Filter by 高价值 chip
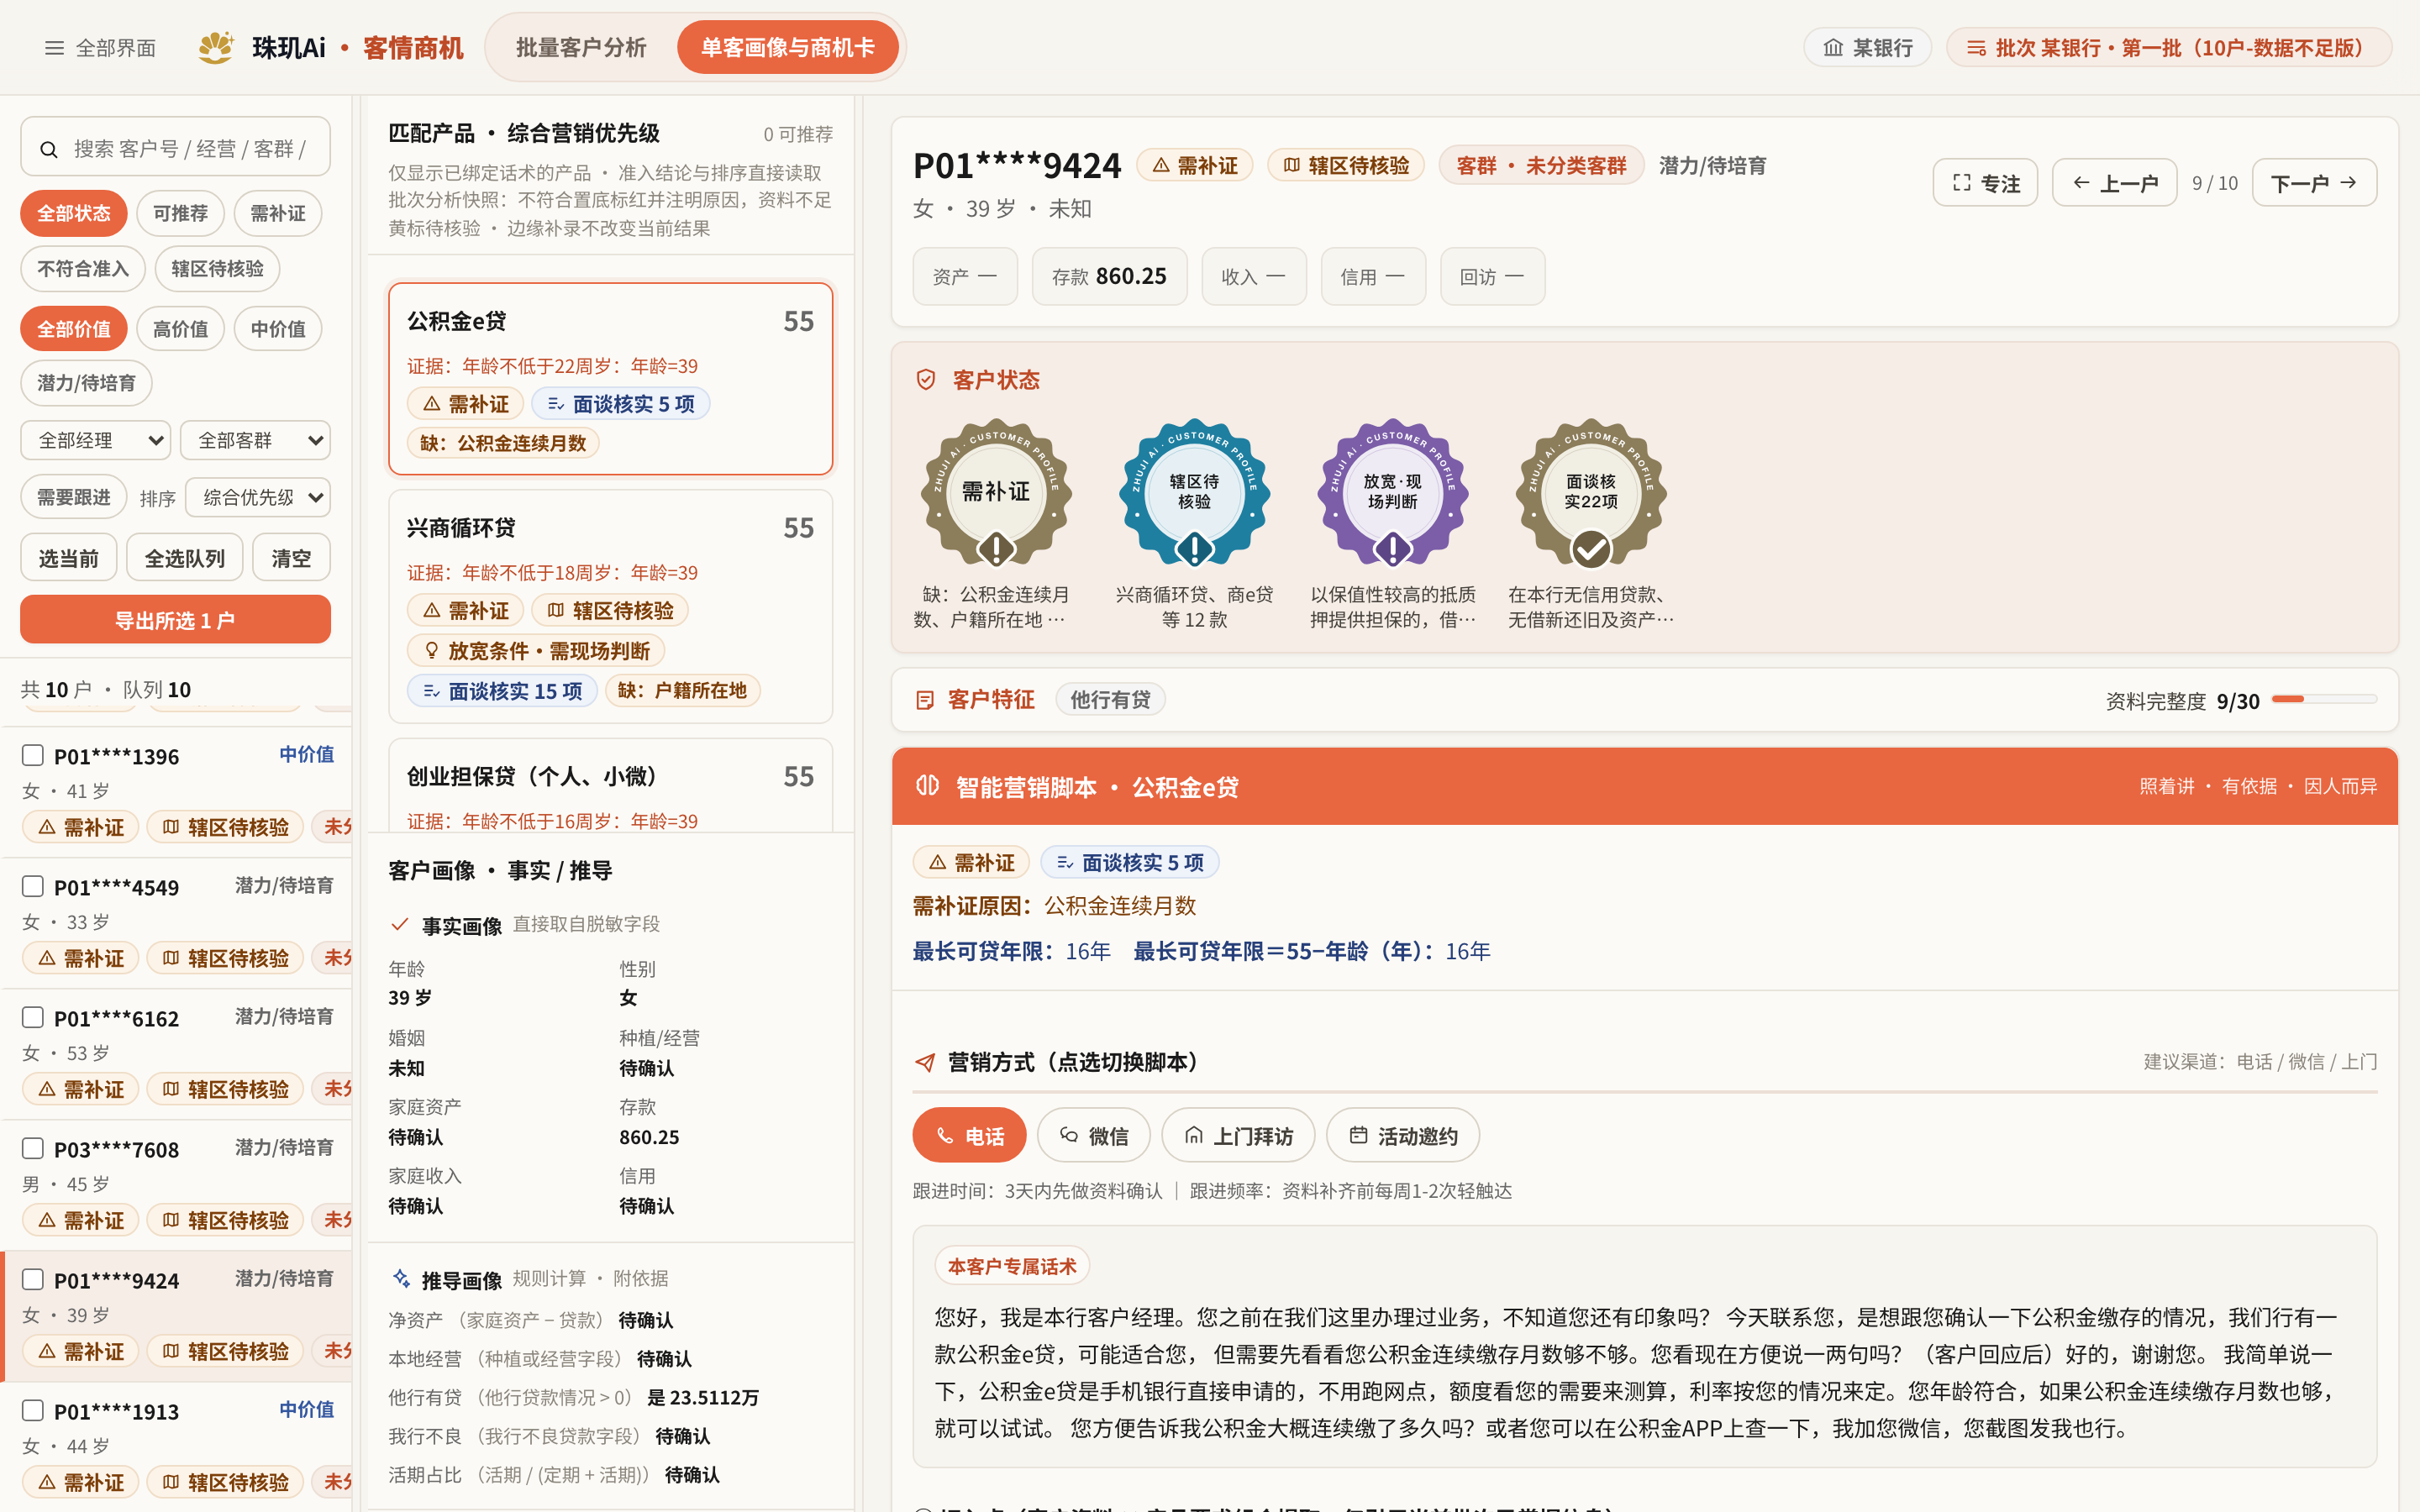Viewport: 2420px width, 1512px height. coord(181,329)
